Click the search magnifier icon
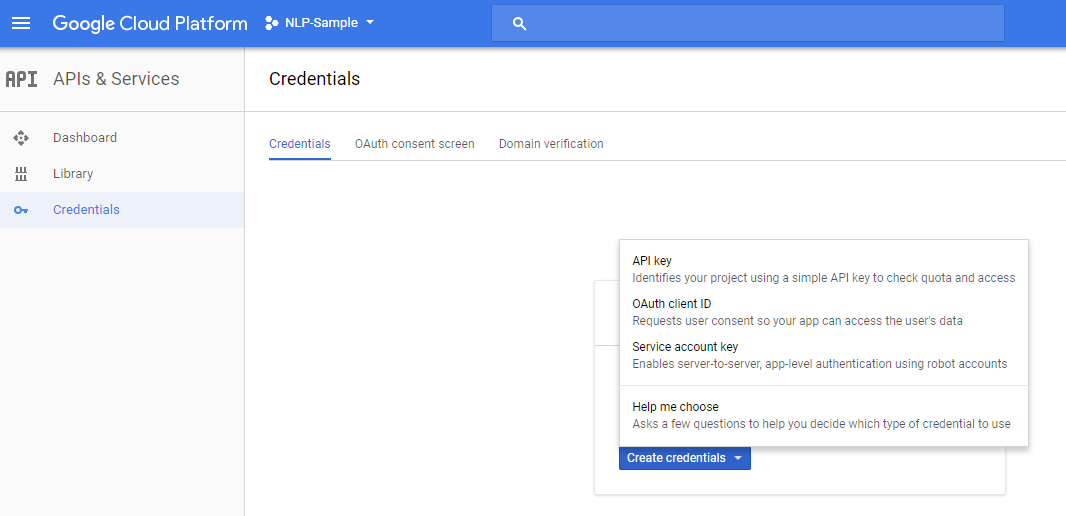Image resolution: width=1066 pixels, height=516 pixels. (519, 24)
